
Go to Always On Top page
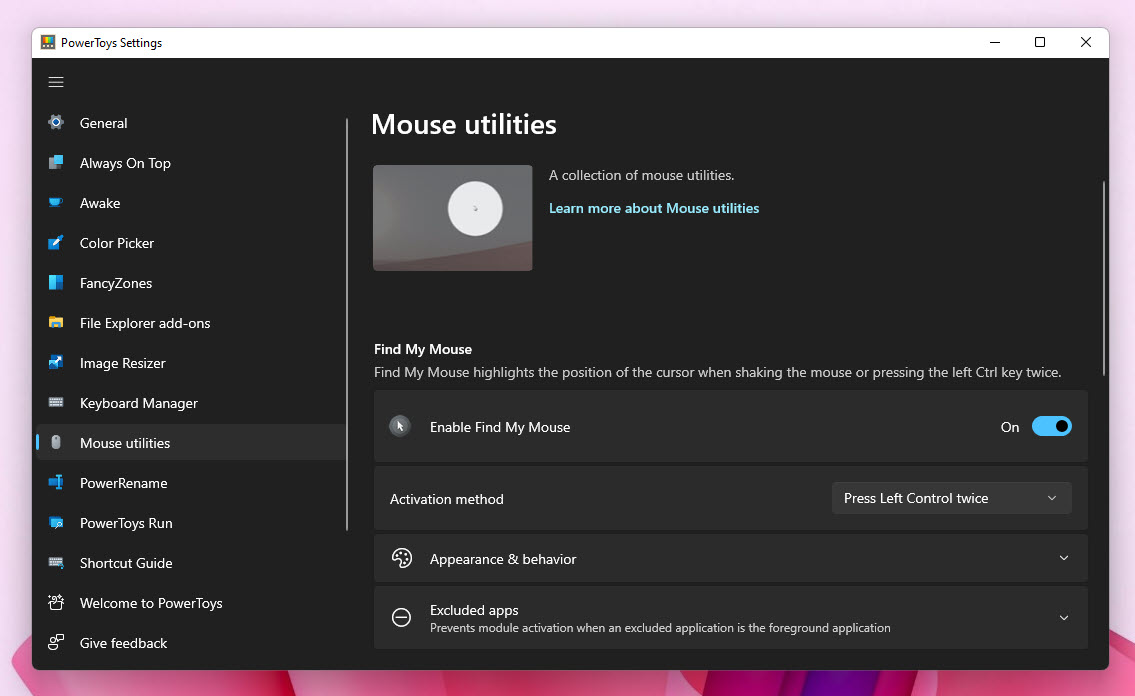pos(191,163)
